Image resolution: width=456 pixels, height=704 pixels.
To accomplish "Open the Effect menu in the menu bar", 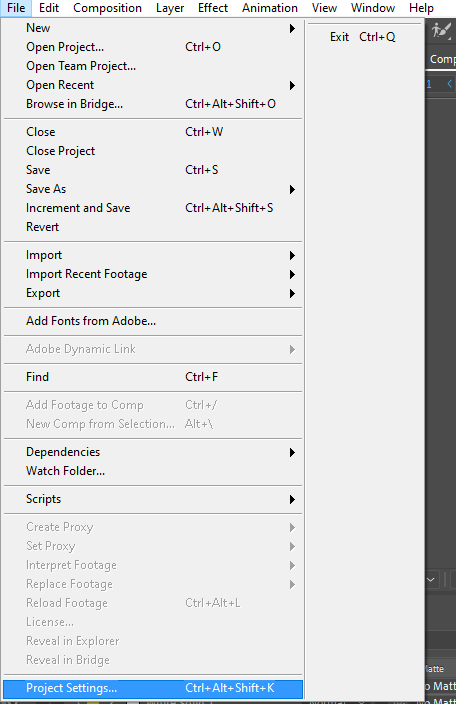I will [x=213, y=8].
